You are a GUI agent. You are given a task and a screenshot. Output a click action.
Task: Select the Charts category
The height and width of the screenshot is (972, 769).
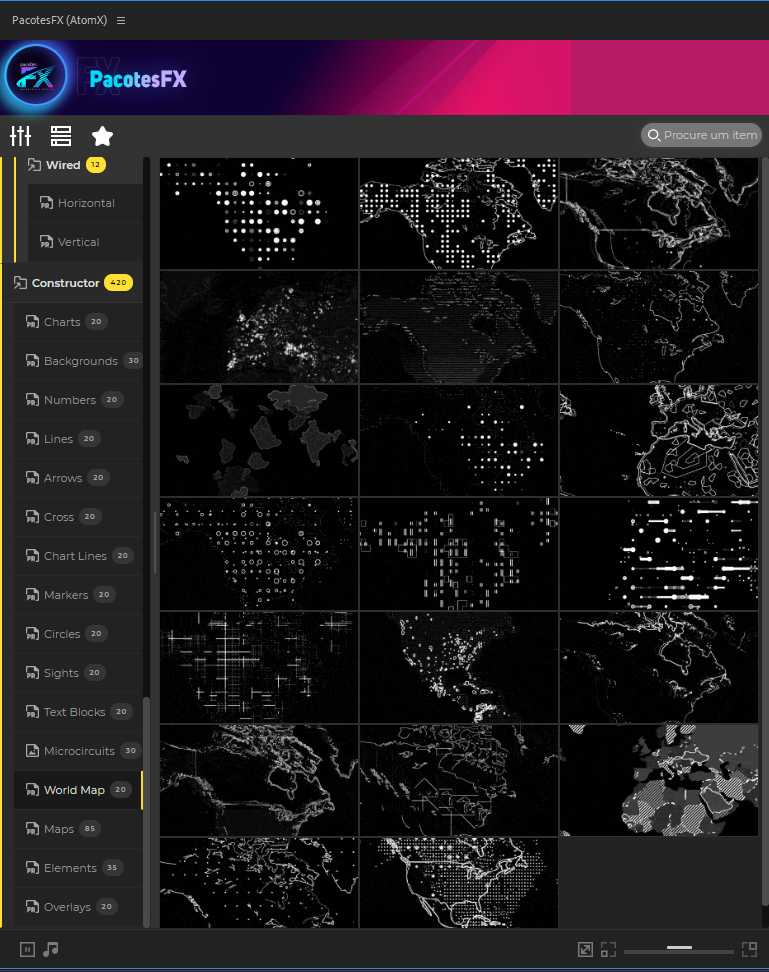(62, 322)
